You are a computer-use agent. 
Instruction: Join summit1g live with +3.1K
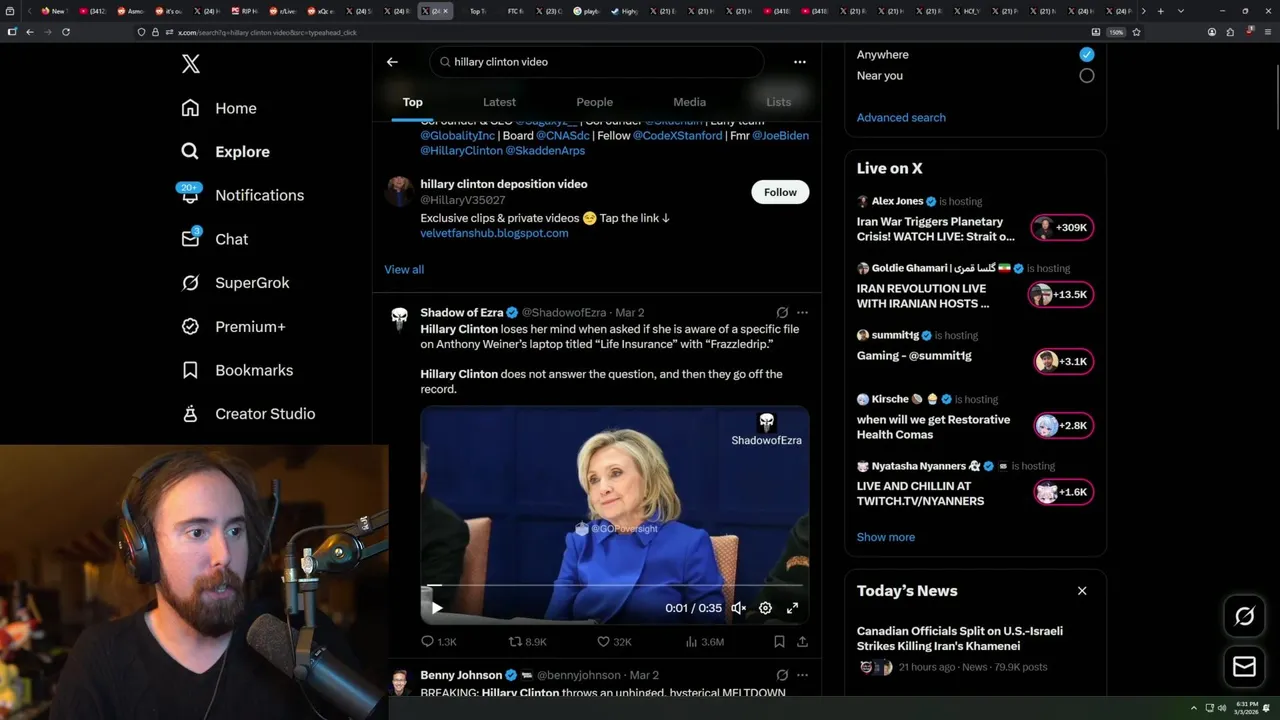1064,362
